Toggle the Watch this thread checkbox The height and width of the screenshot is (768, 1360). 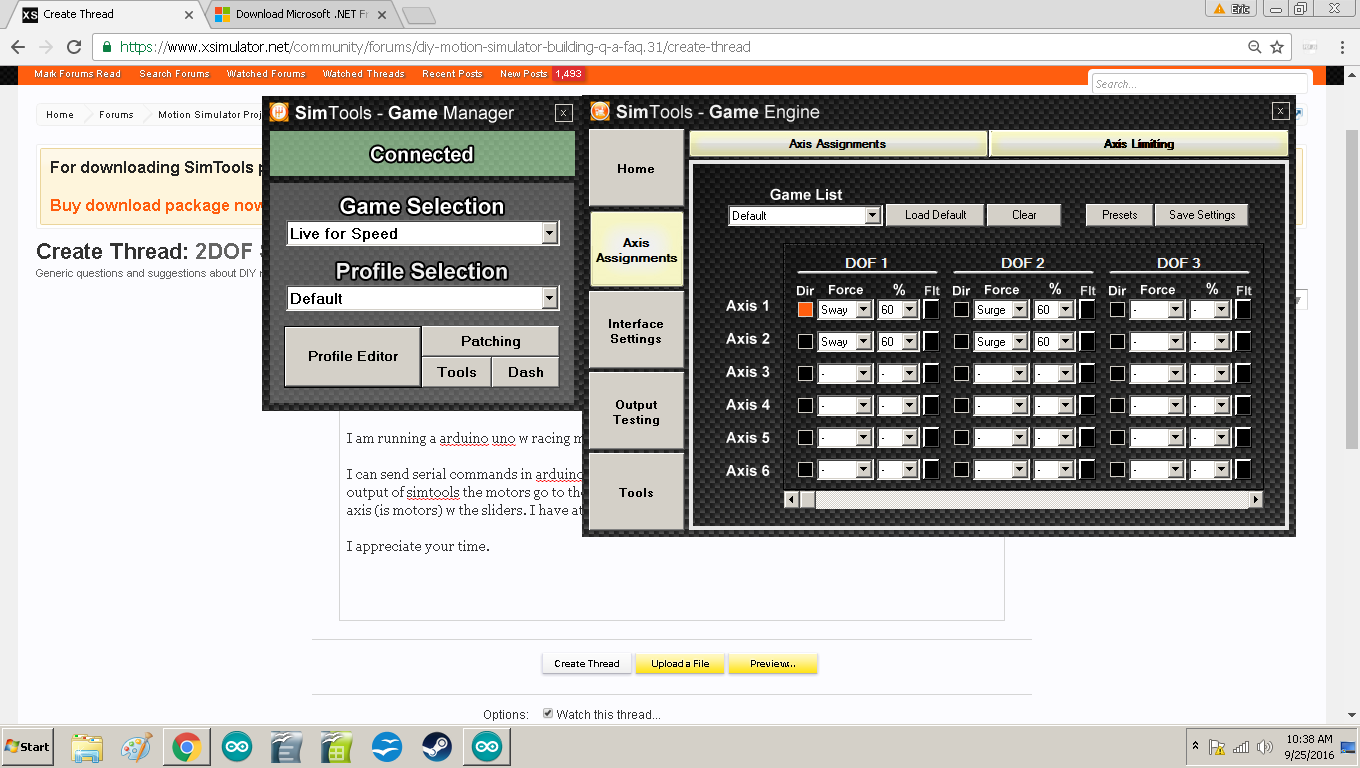[x=548, y=713]
